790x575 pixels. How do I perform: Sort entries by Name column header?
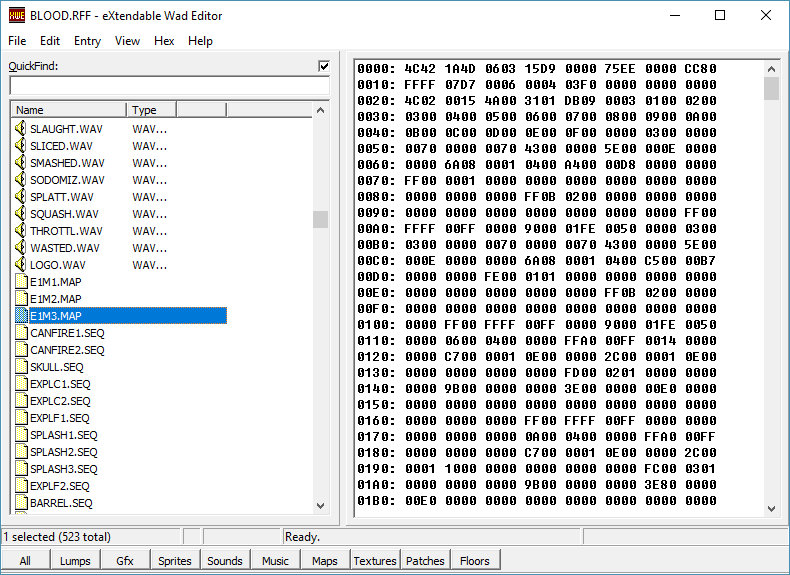point(68,110)
